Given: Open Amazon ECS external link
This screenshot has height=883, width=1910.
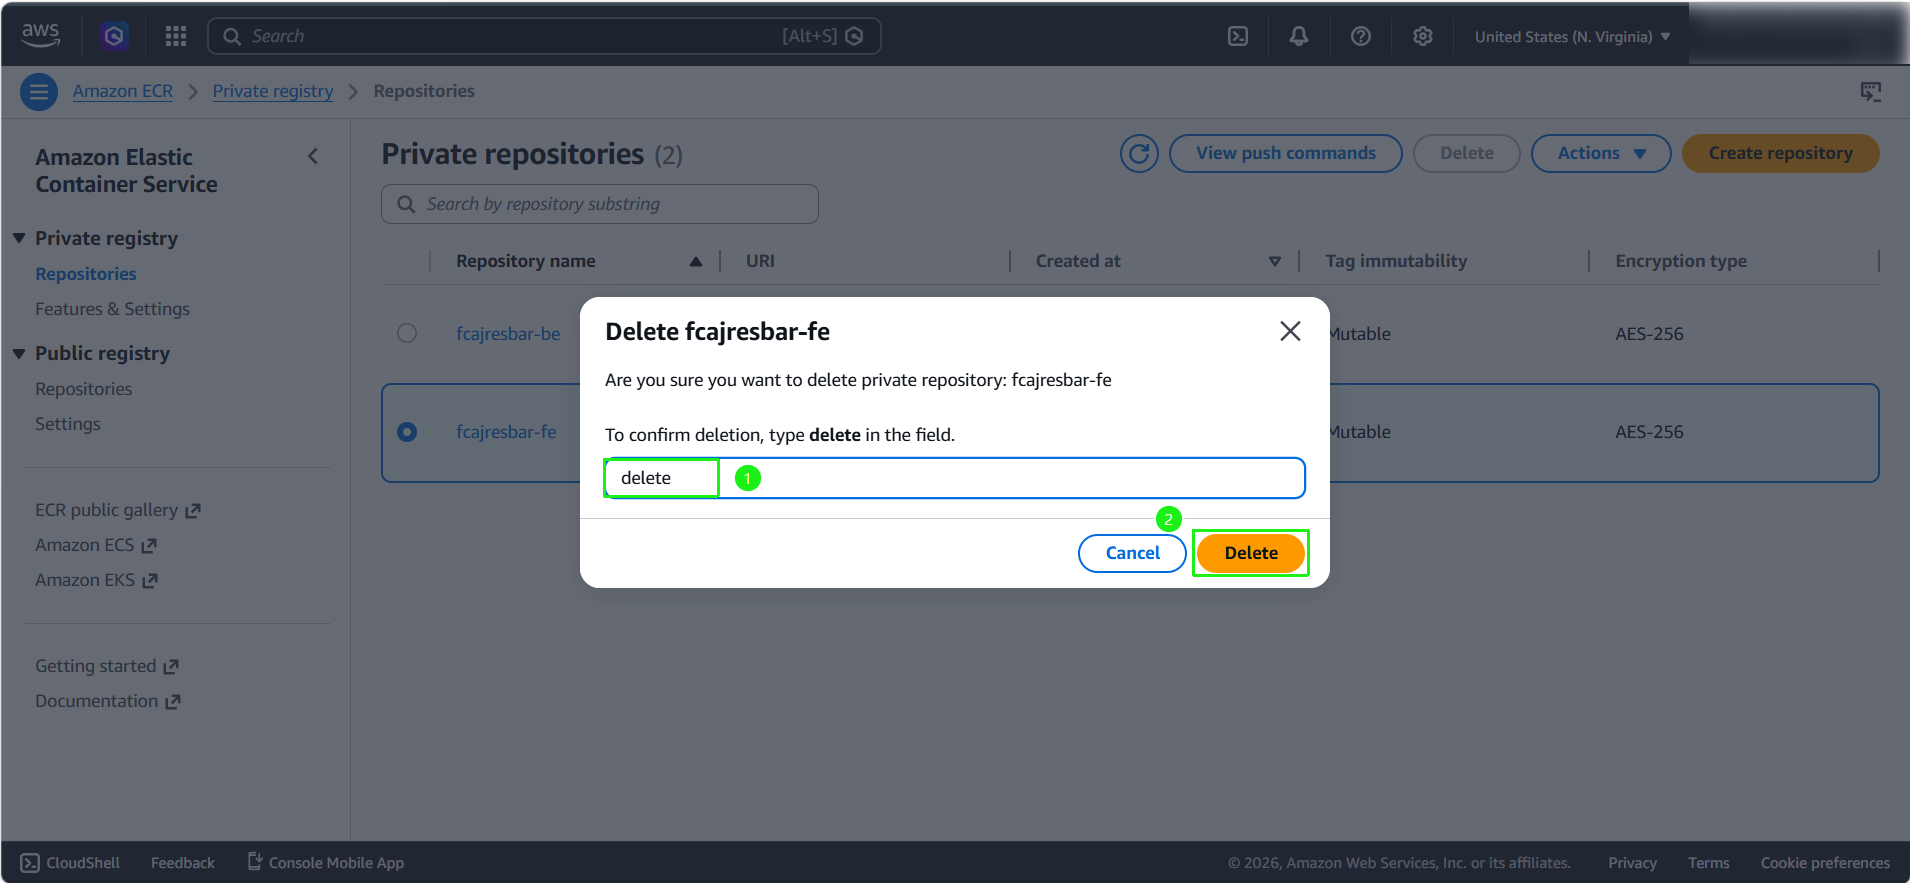Looking at the screenshot, I should point(96,545).
